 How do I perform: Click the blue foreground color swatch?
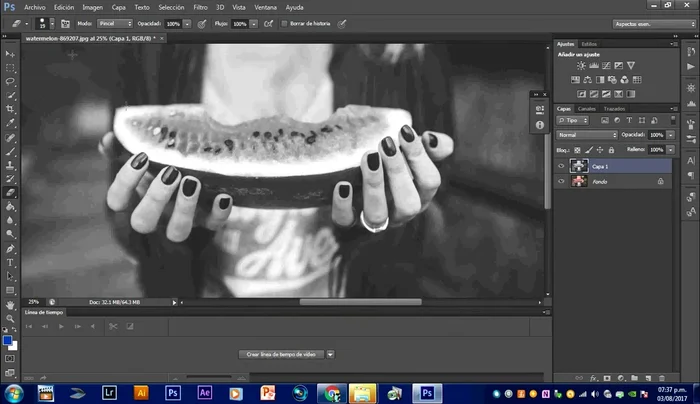7,339
